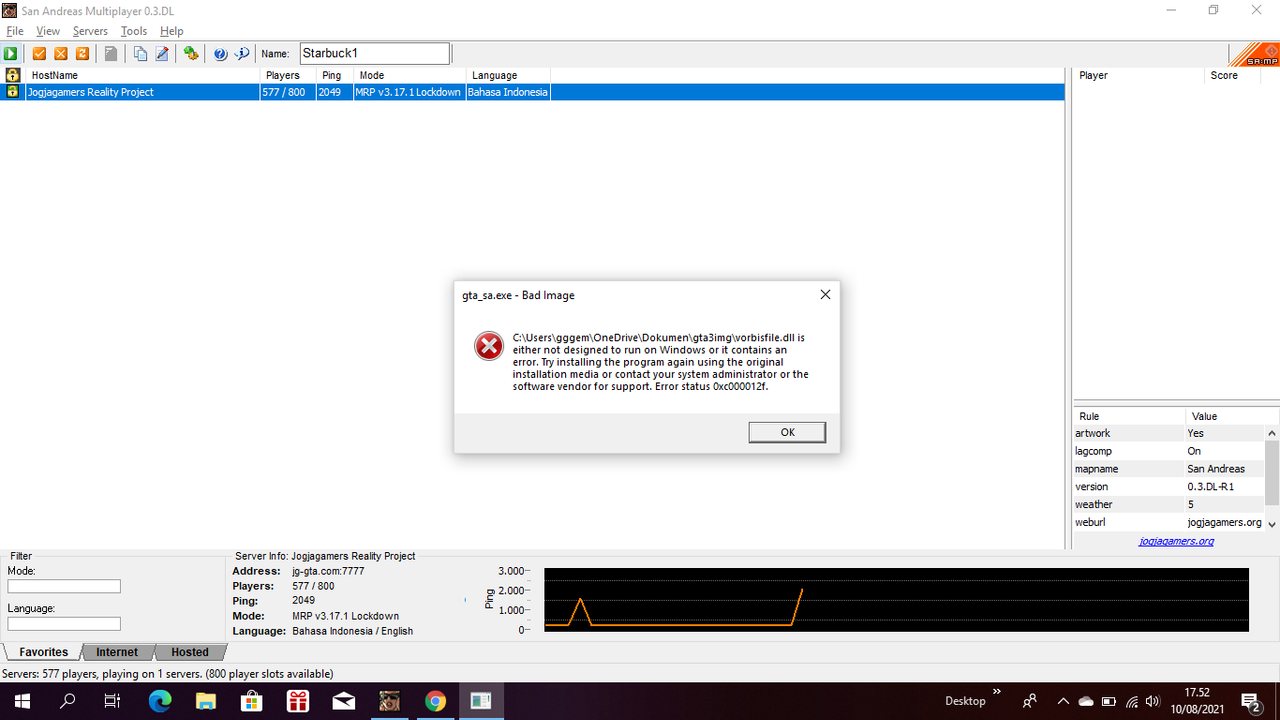Click the About info bubble icon
Viewport: 1280px width, 720px height.
pyautogui.click(x=242, y=54)
